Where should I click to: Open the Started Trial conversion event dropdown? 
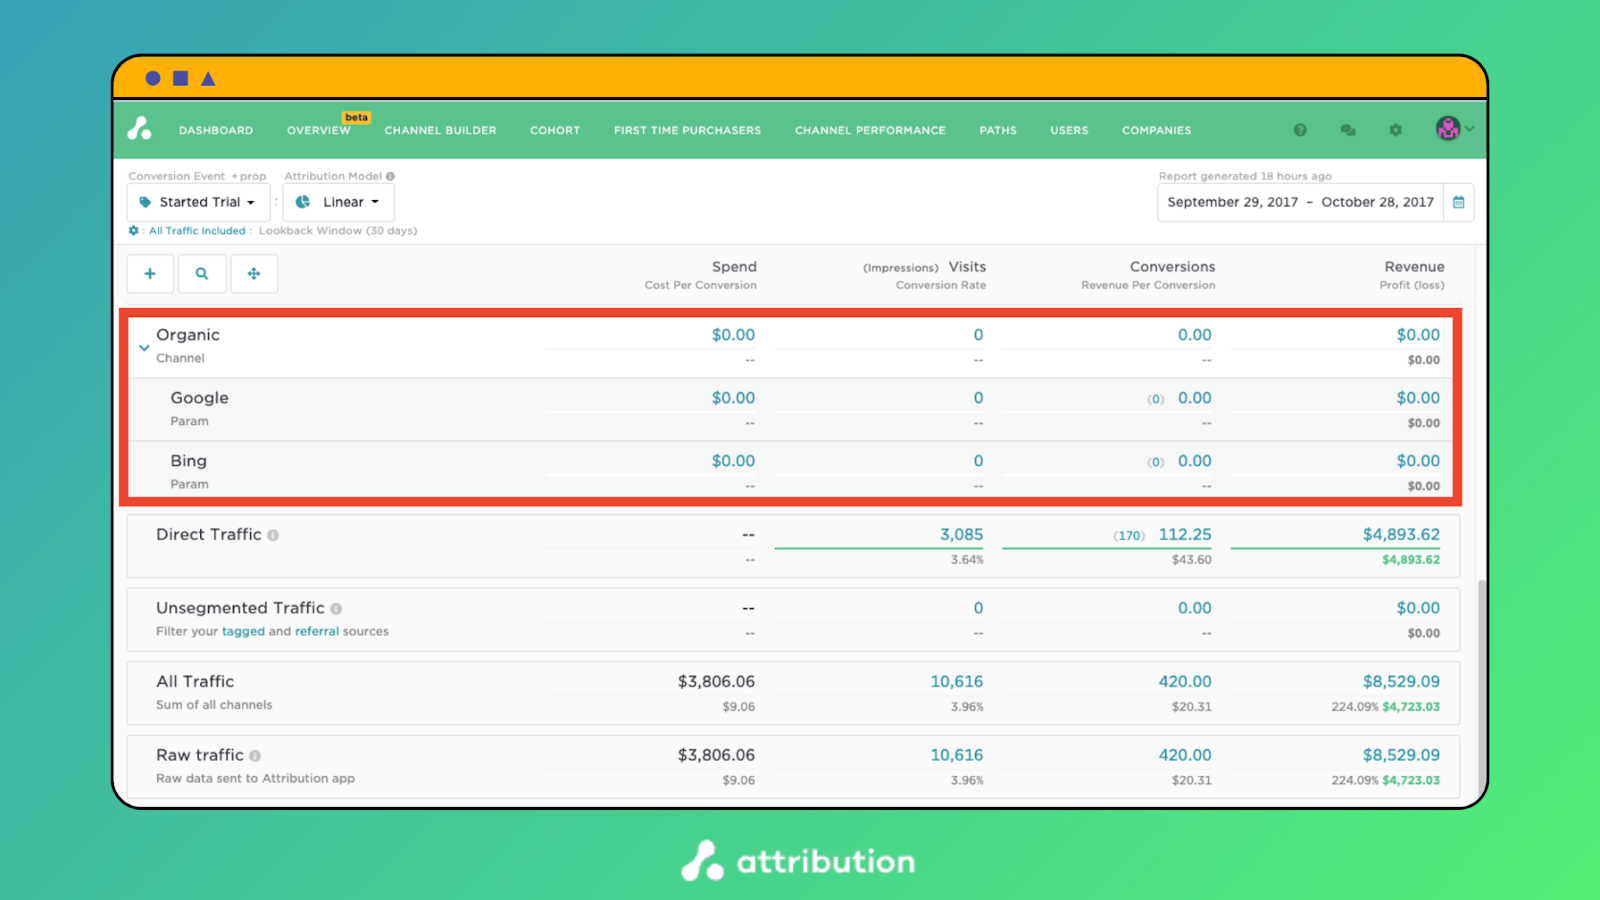199,202
